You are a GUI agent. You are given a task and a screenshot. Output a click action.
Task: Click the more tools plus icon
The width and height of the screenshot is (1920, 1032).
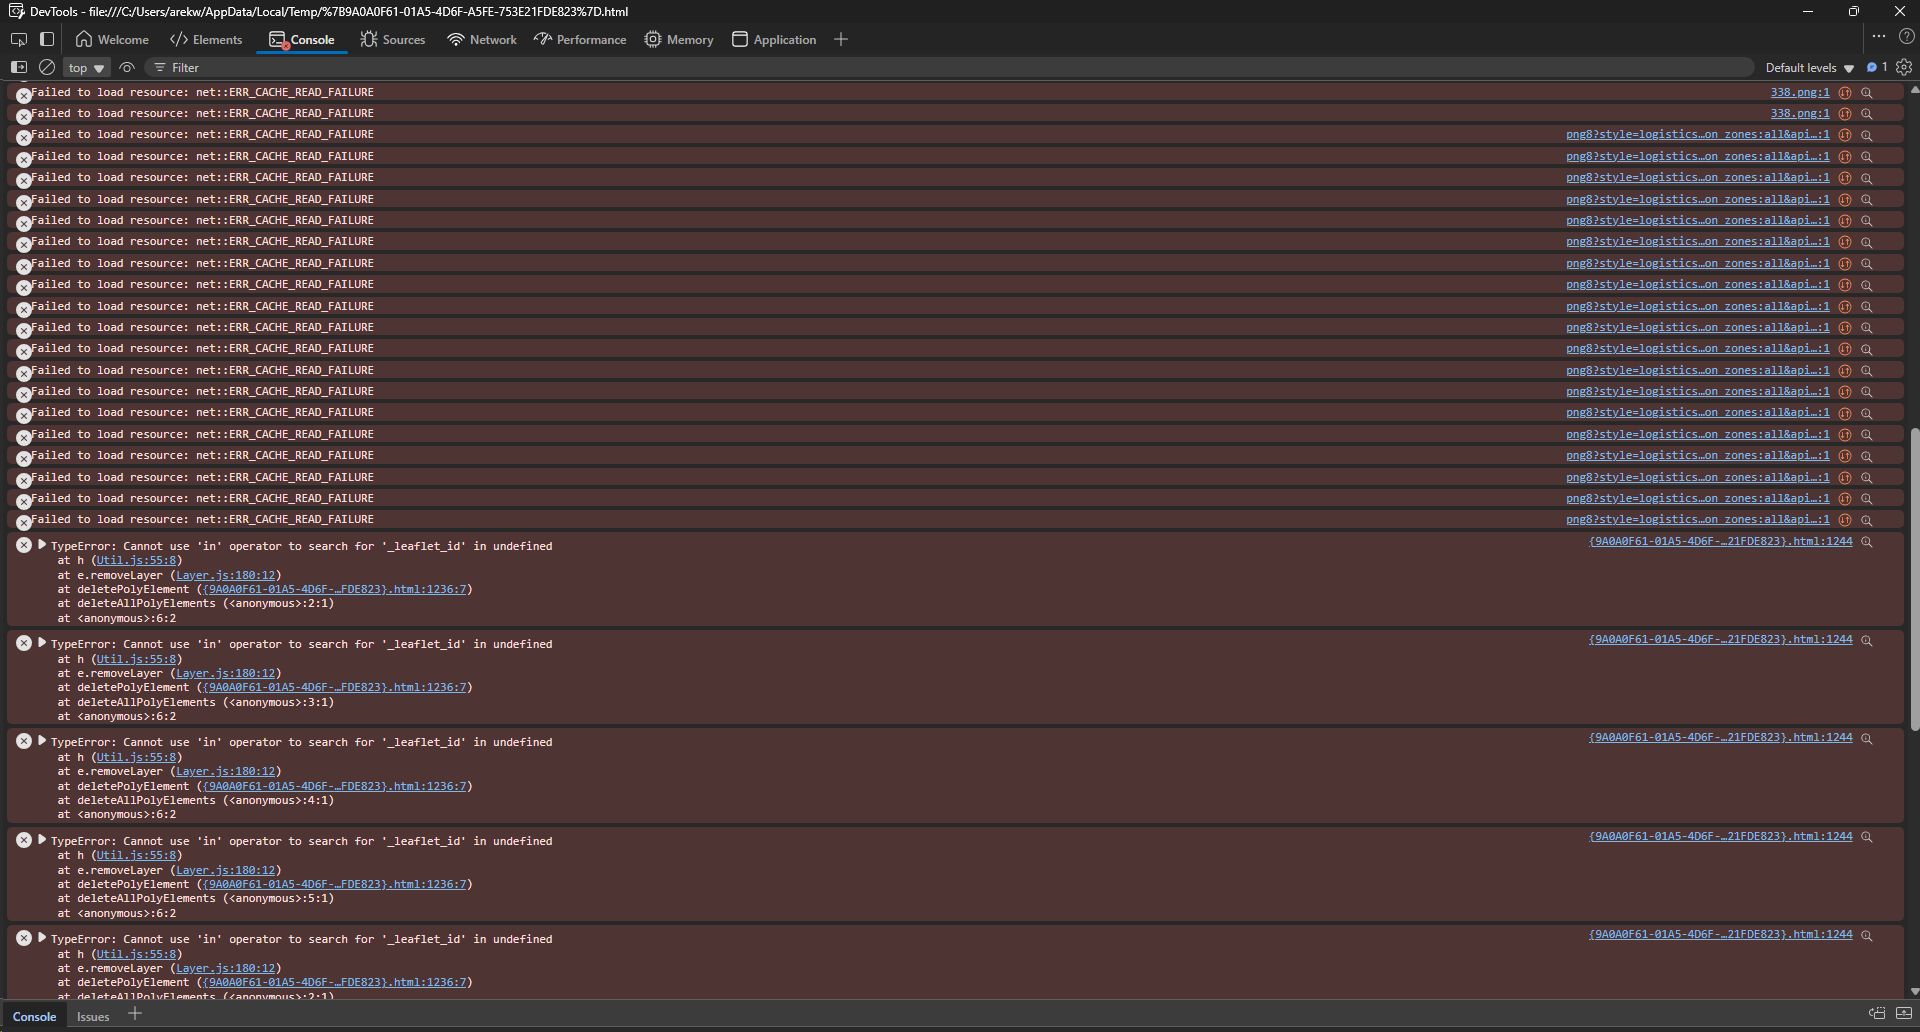click(841, 39)
